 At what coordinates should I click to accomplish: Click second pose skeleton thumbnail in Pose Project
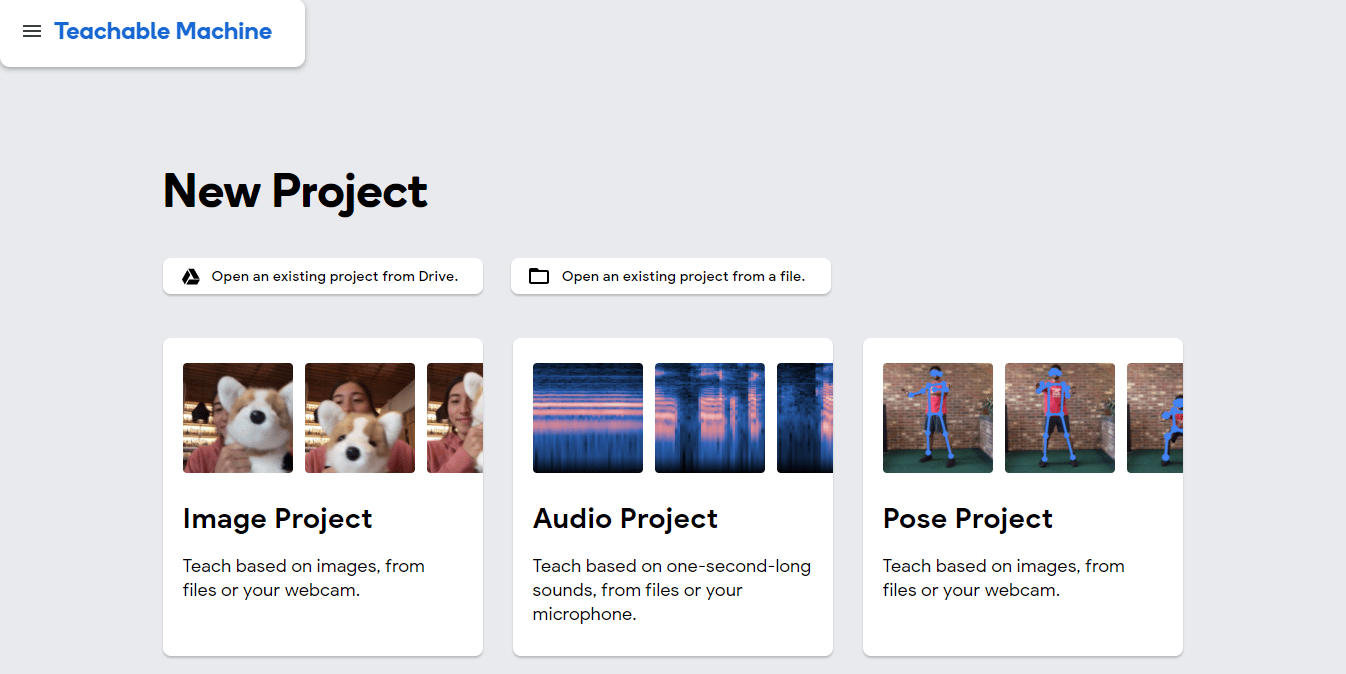point(1060,418)
